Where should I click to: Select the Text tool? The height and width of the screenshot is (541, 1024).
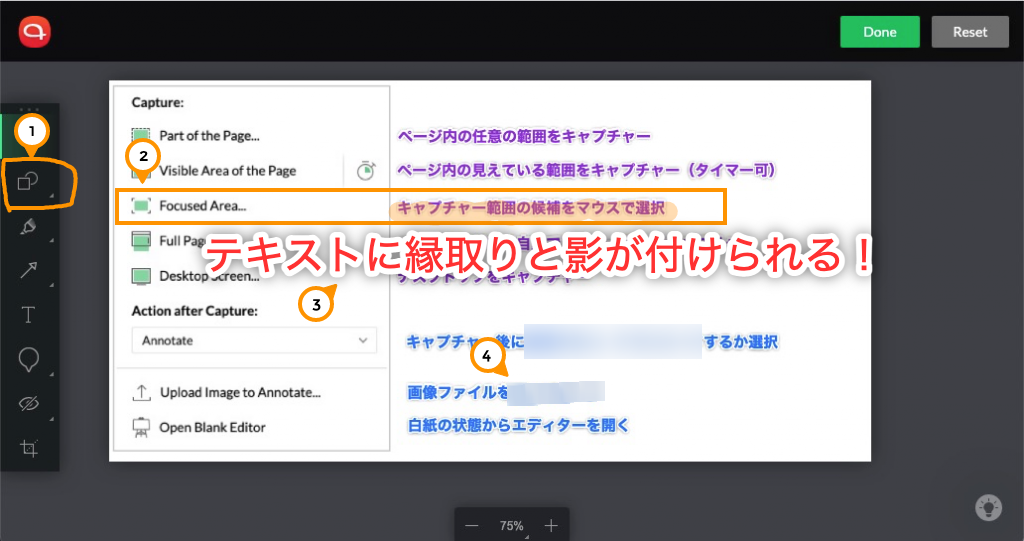pos(28,316)
